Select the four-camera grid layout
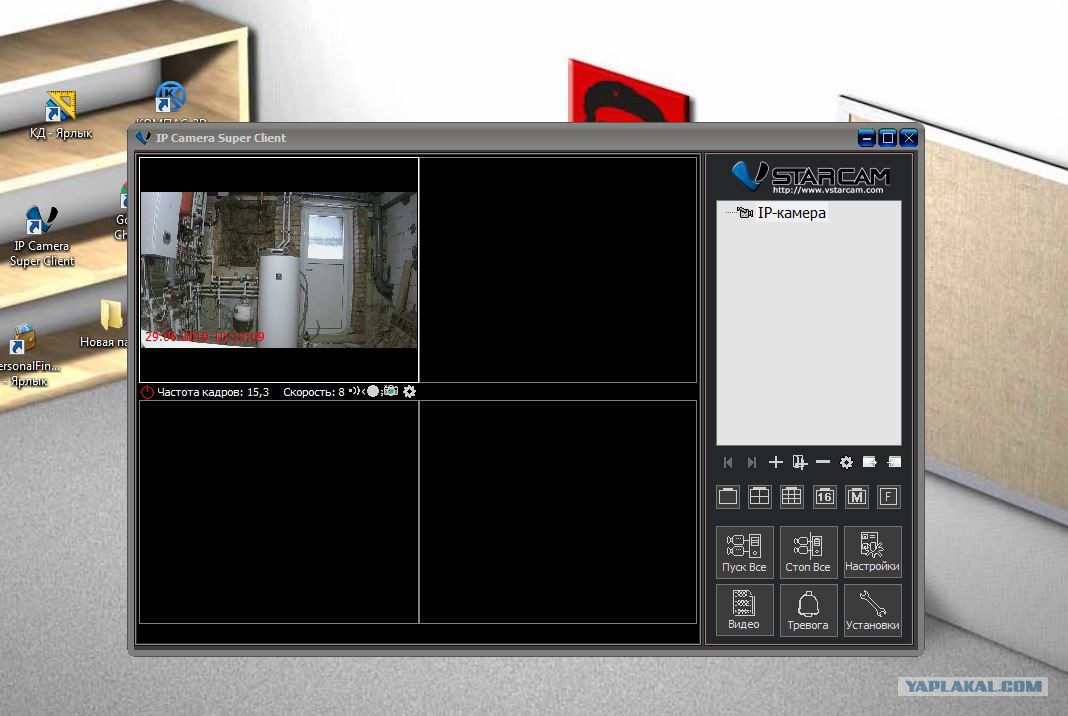Screen dimensions: 1068x716 pyautogui.click(x=759, y=497)
